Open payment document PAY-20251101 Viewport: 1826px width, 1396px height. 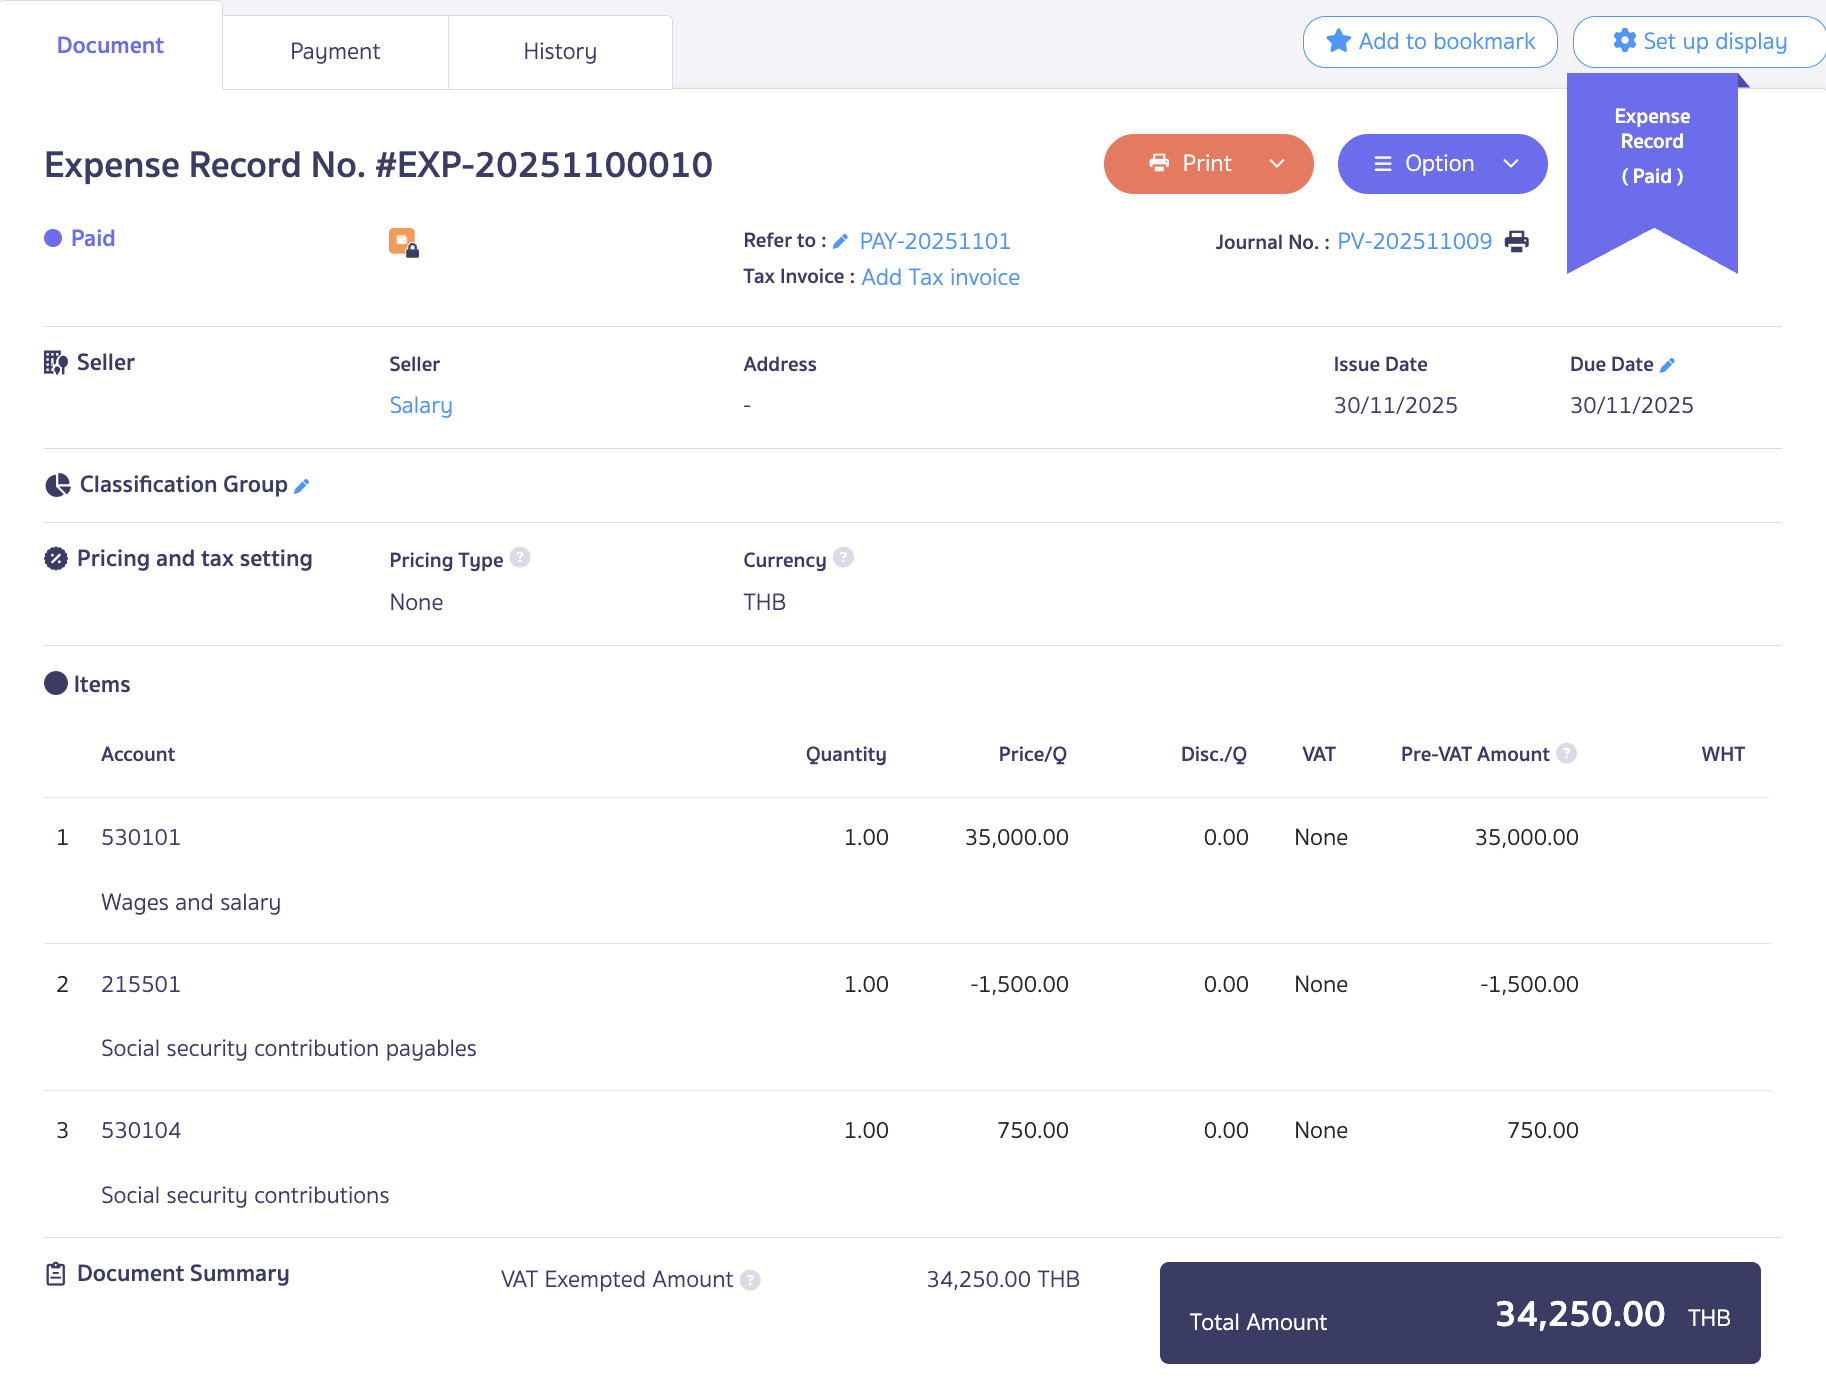coord(935,241)
